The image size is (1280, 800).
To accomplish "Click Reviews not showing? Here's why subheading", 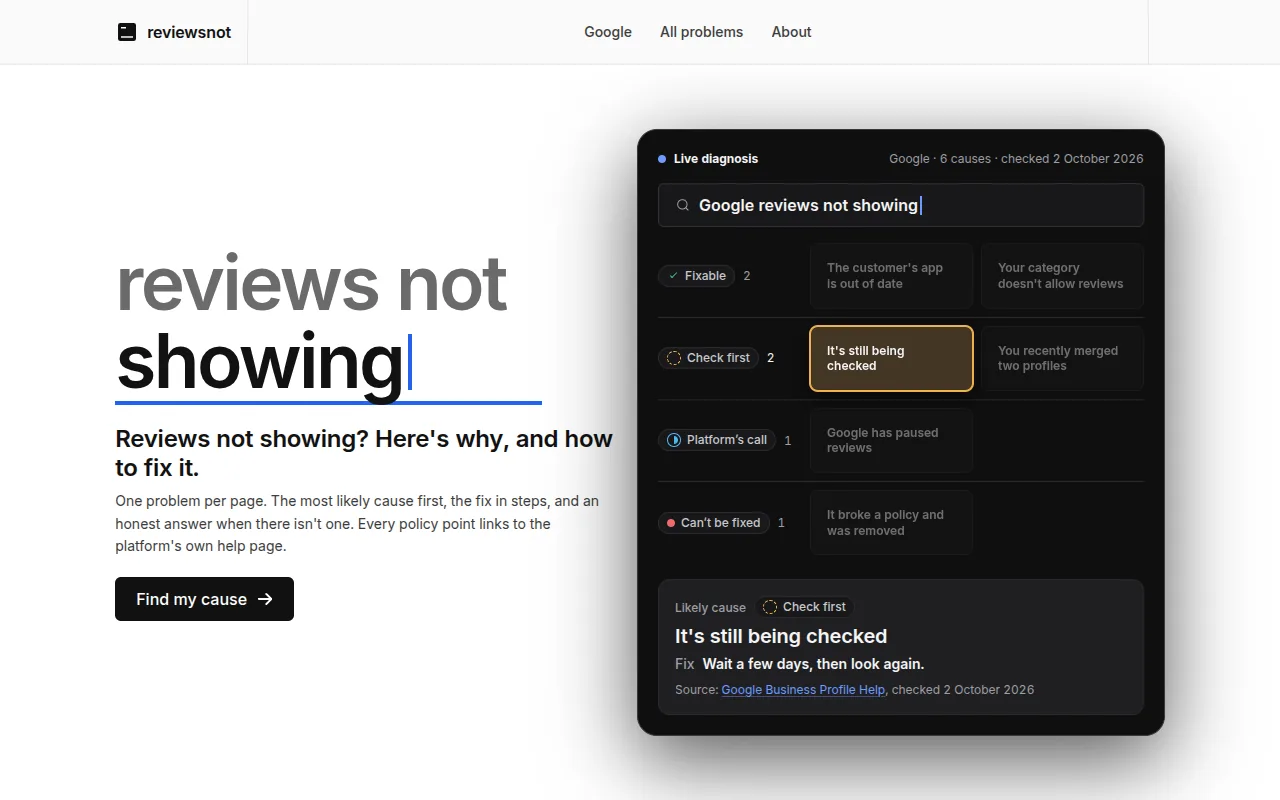I will click(364, 453).
